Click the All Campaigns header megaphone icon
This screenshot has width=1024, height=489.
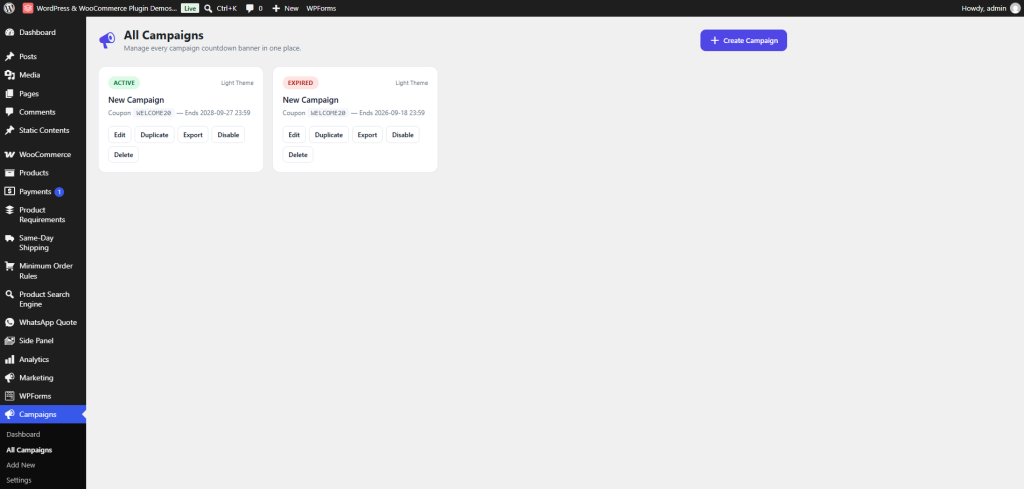coord(106,40)
